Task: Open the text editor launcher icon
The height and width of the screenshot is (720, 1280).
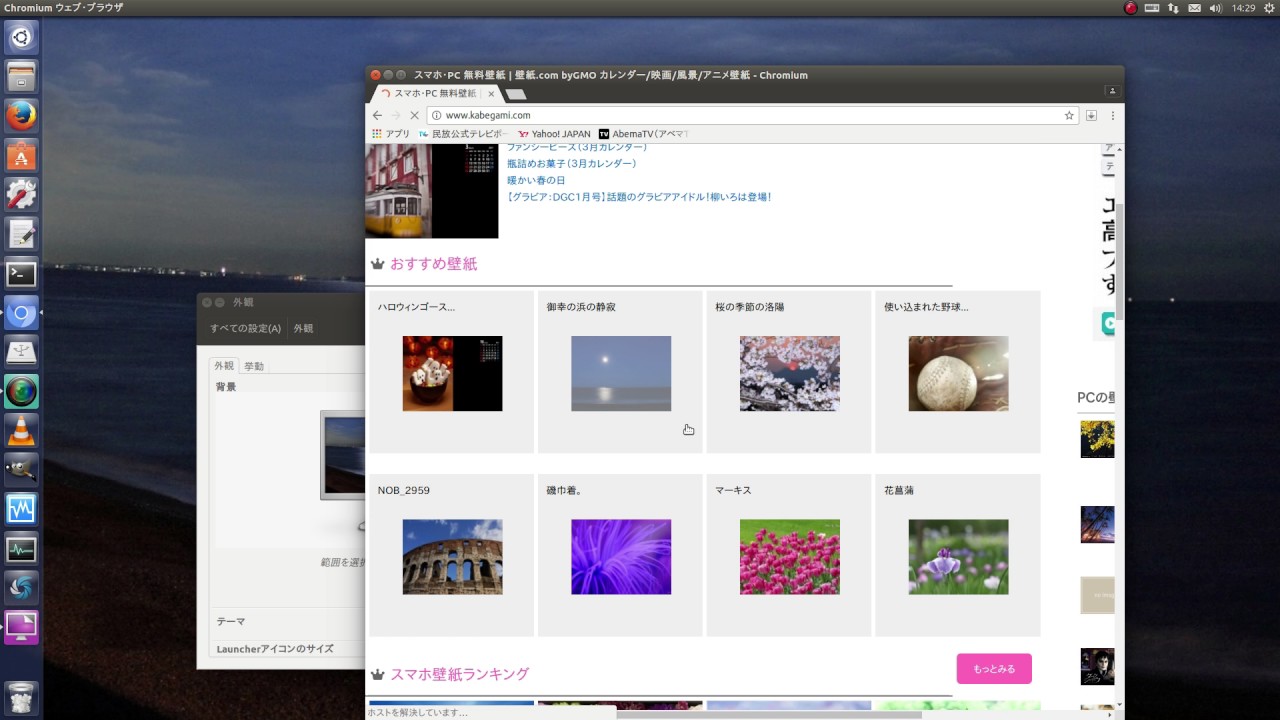Action: point(21,234)
